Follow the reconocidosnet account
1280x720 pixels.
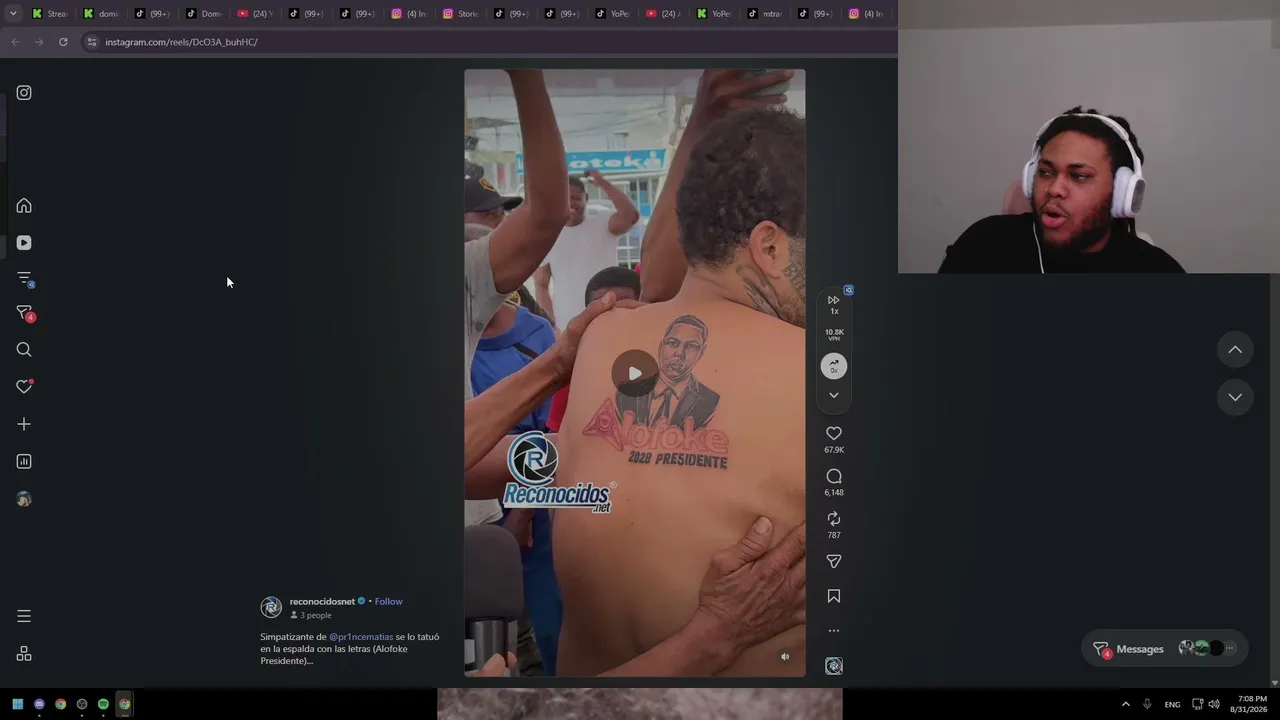coord(389,601)
